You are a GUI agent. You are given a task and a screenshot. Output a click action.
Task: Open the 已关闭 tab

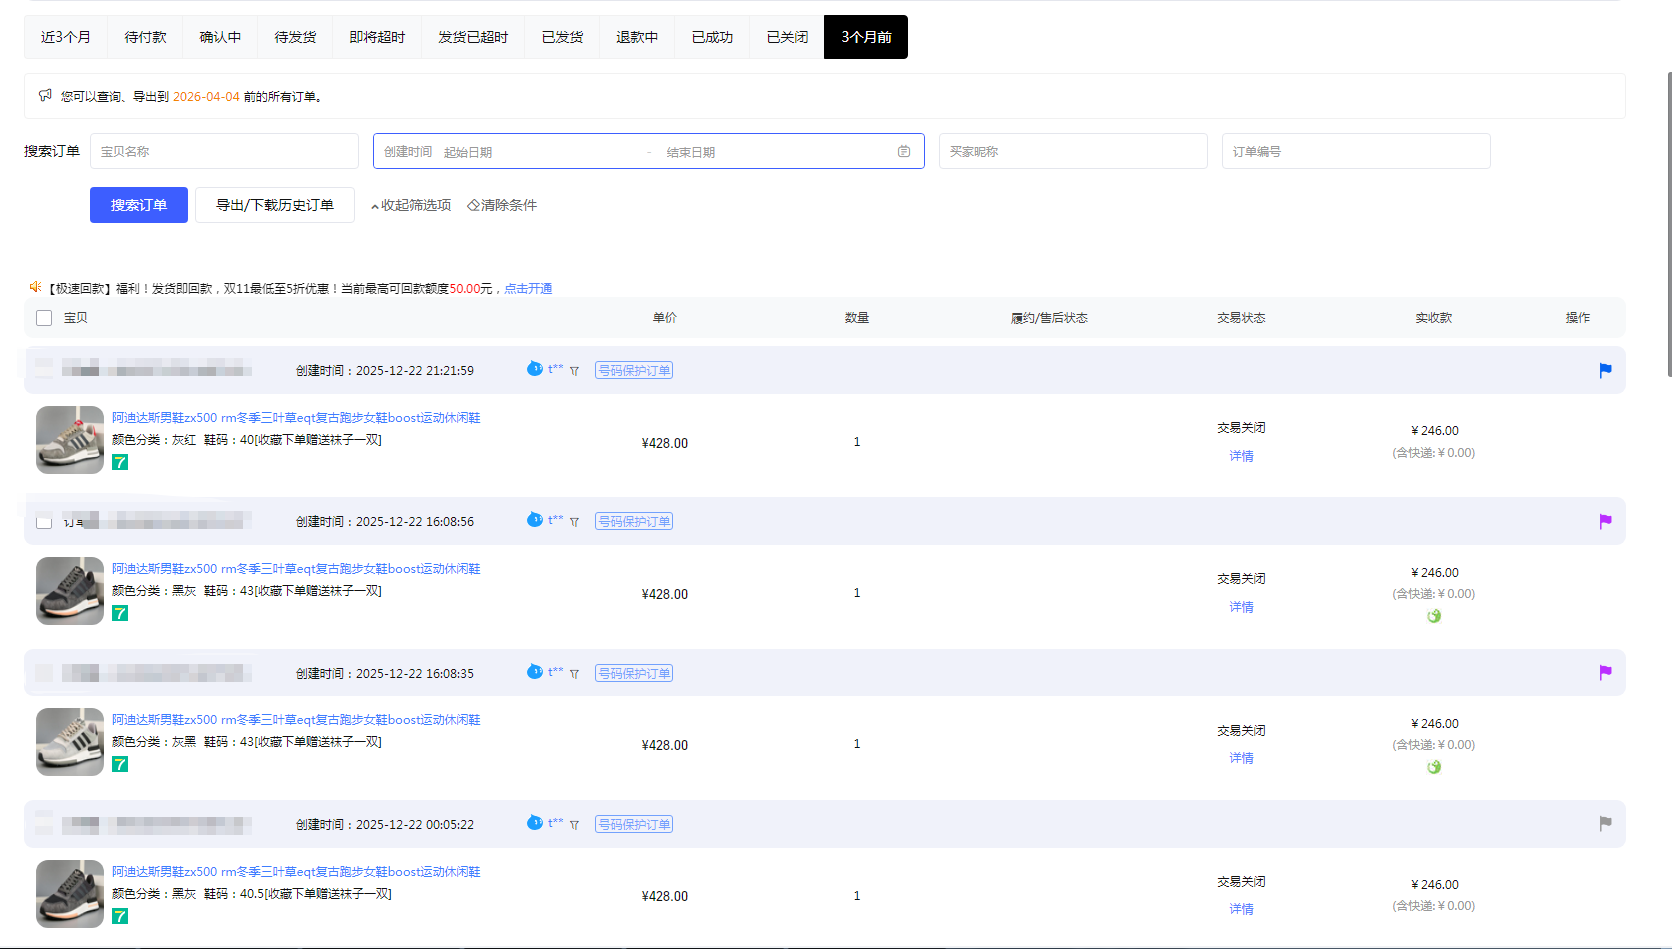[787, 37]
